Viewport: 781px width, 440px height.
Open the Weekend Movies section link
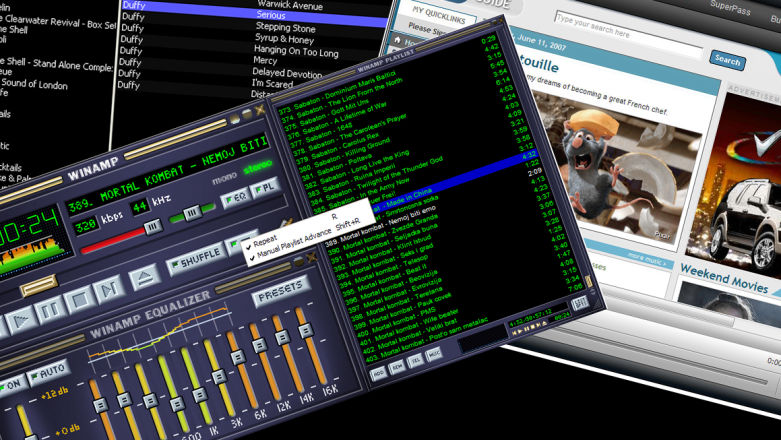point(724,278)
